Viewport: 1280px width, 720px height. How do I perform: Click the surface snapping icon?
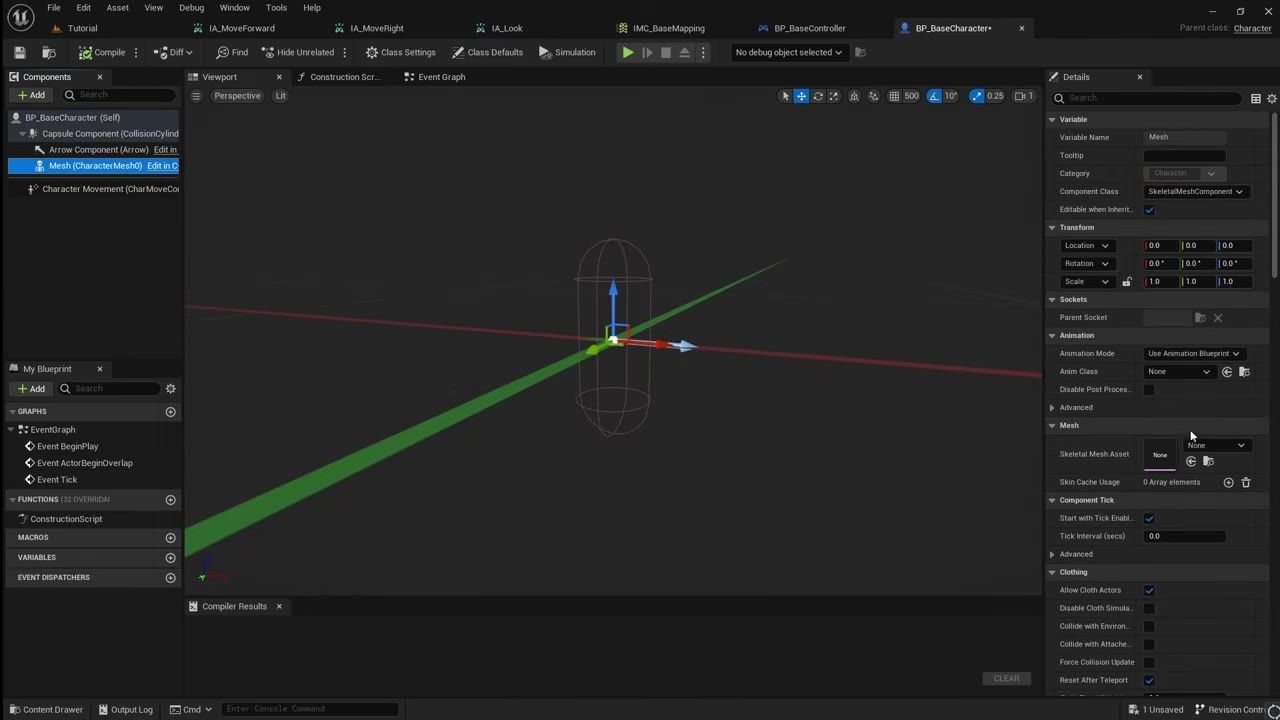point(874,96)
